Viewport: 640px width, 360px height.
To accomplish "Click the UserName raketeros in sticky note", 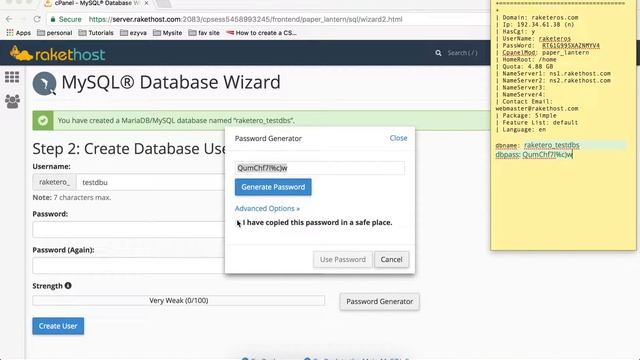I will tap(555, 38).
